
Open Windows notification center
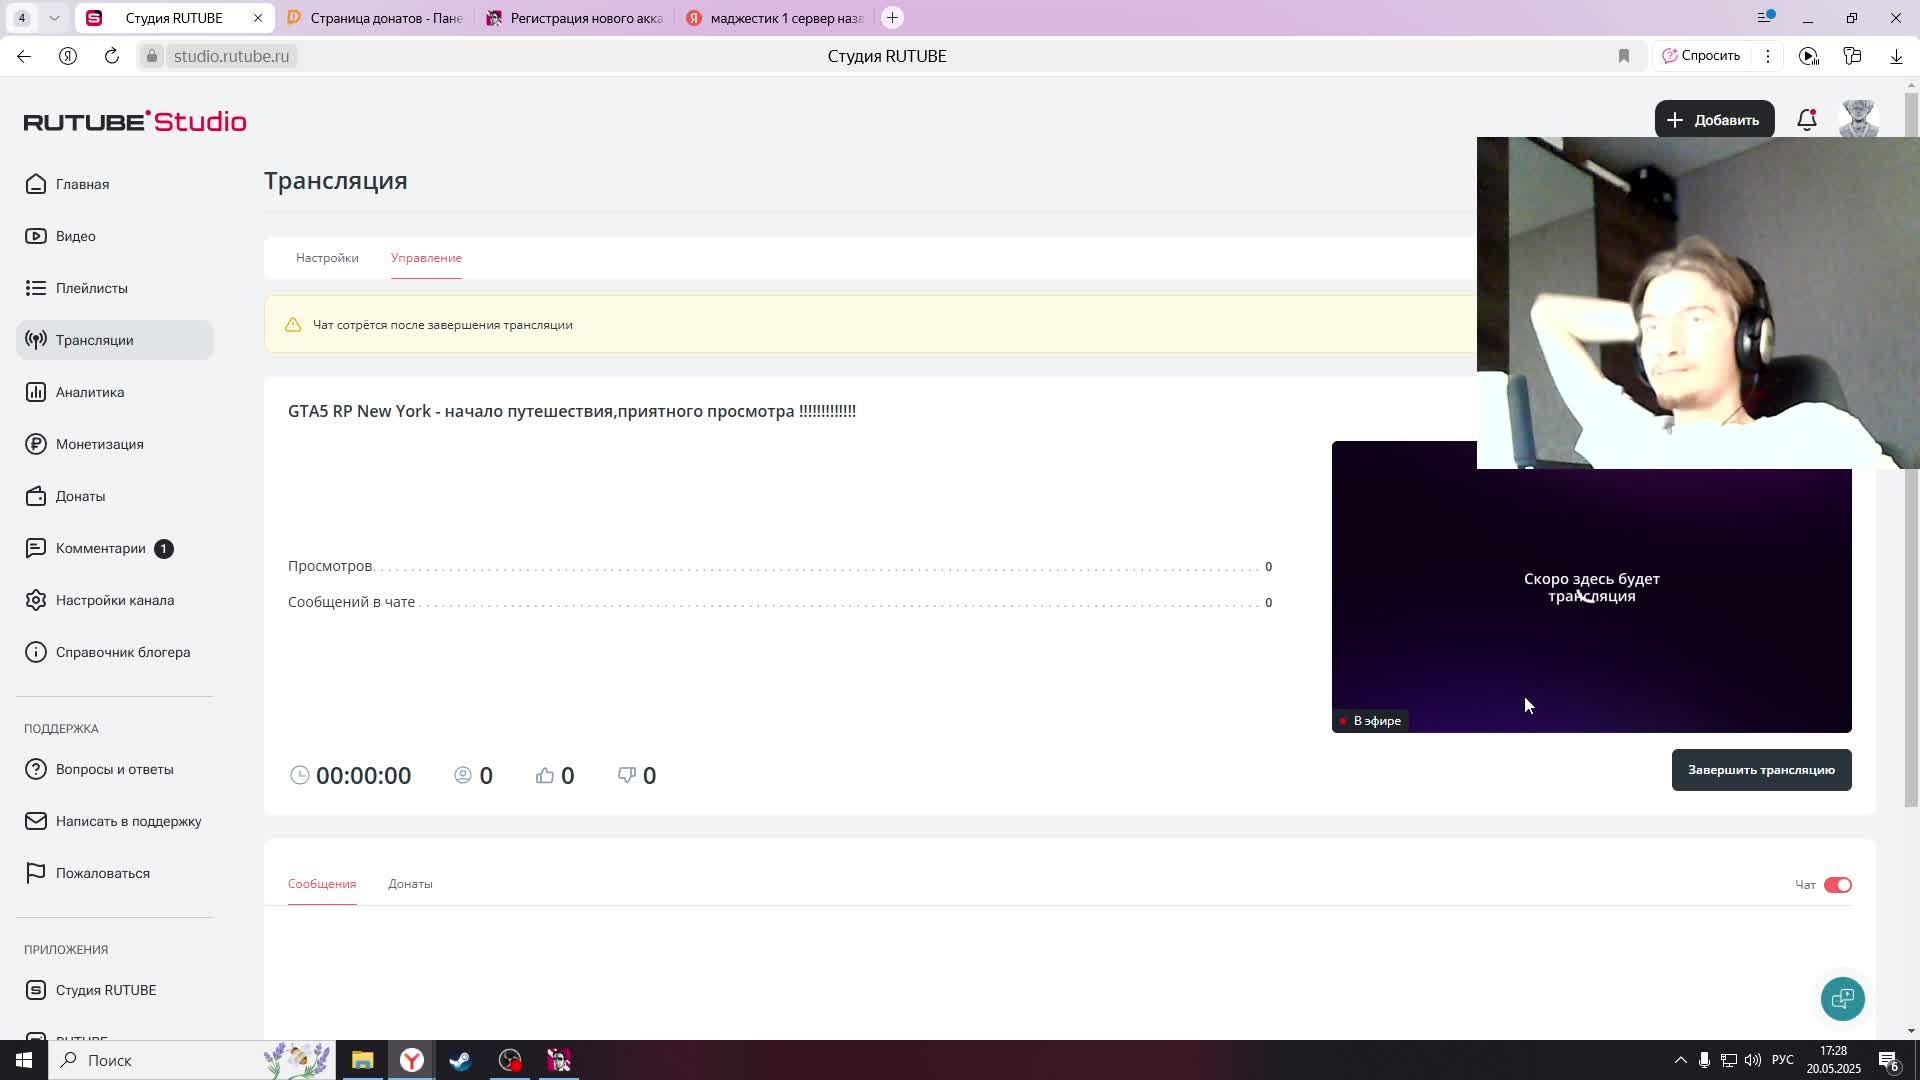pos(1888,1061)
